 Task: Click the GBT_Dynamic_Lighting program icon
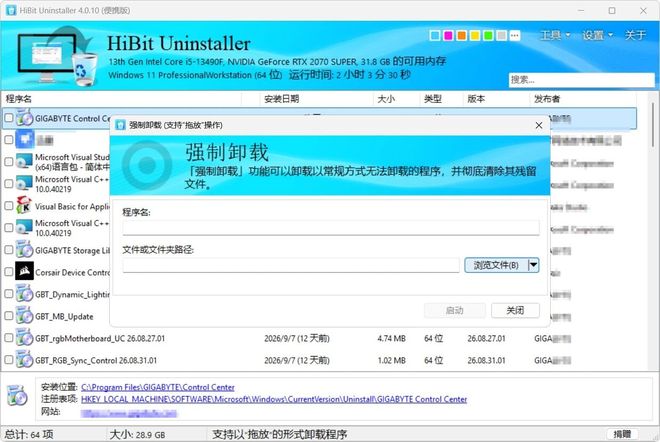24,293
